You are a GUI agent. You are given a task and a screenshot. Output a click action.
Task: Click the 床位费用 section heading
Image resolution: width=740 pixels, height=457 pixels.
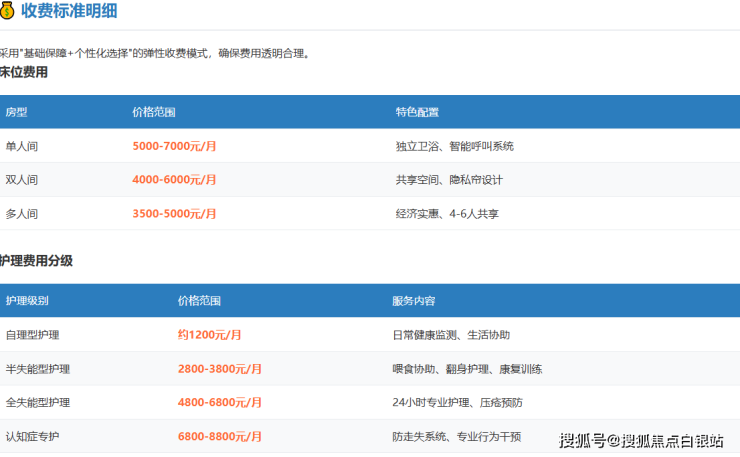24,73
